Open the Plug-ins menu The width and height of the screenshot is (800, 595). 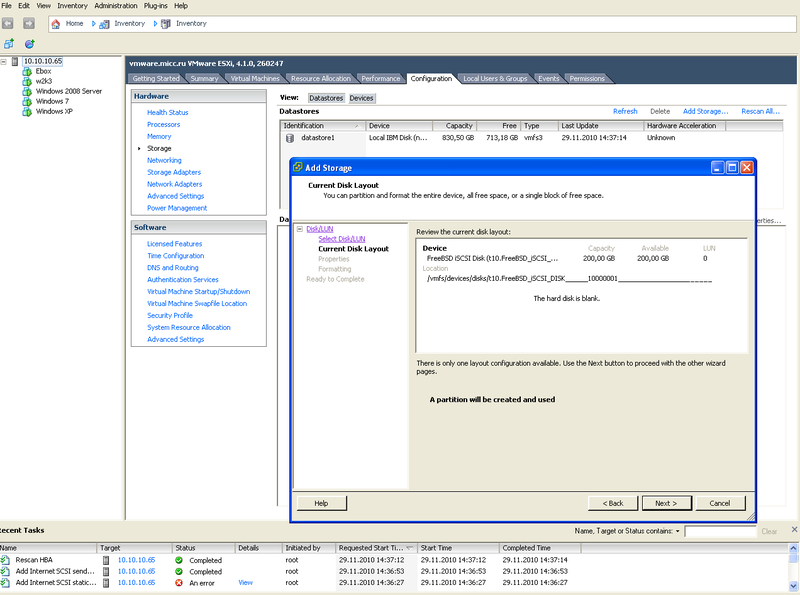tap(157, 6)
